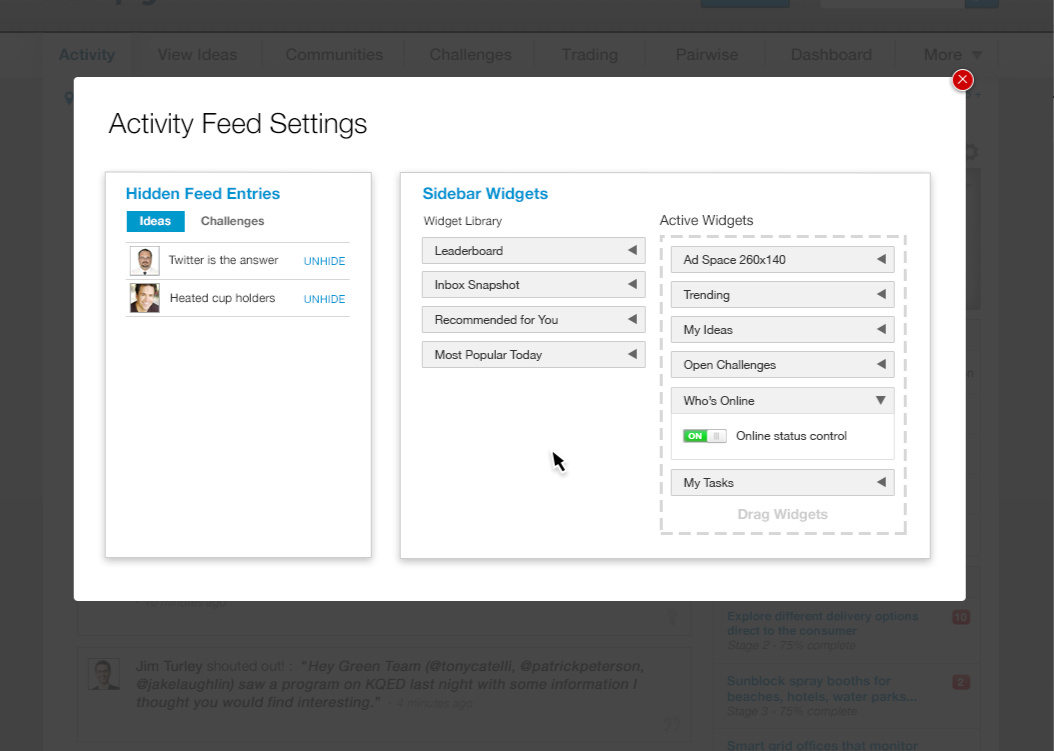Click the Open Challenges arrow icon
1054x751 pixels.
(881, 365)
